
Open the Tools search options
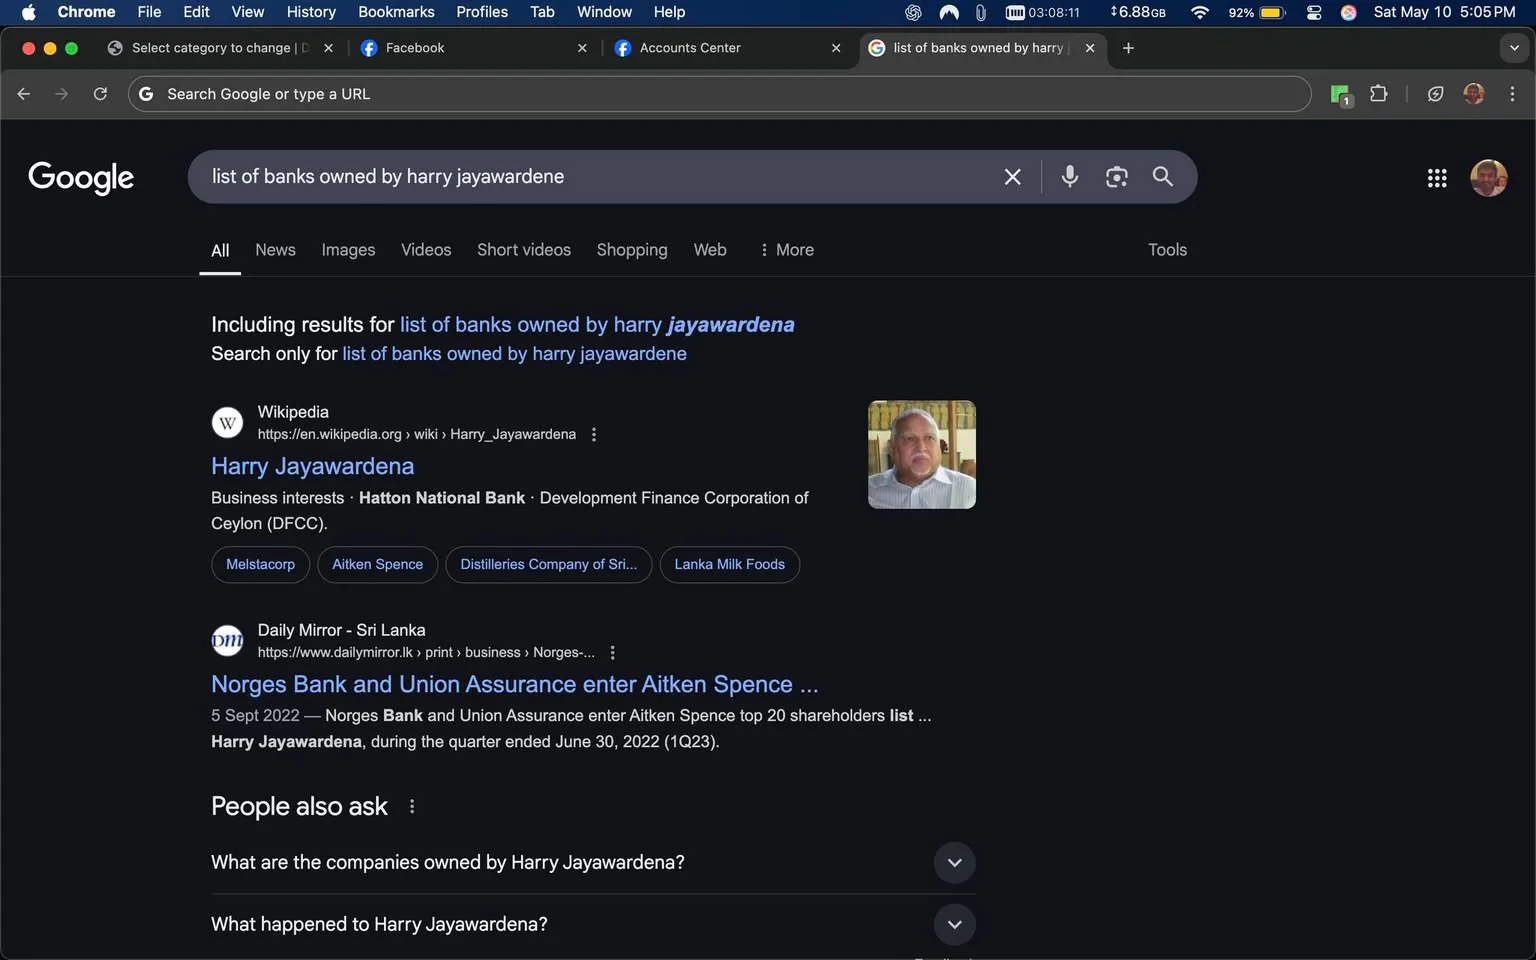(x=1167, y=250)
